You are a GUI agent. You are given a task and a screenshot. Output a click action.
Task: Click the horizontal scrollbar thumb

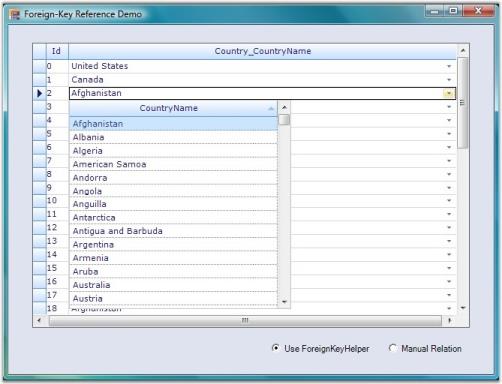point(245,320)
